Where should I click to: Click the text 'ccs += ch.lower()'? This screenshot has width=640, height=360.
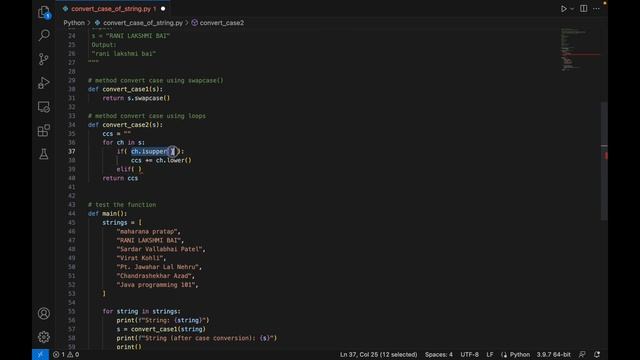[x=161, y=160]
